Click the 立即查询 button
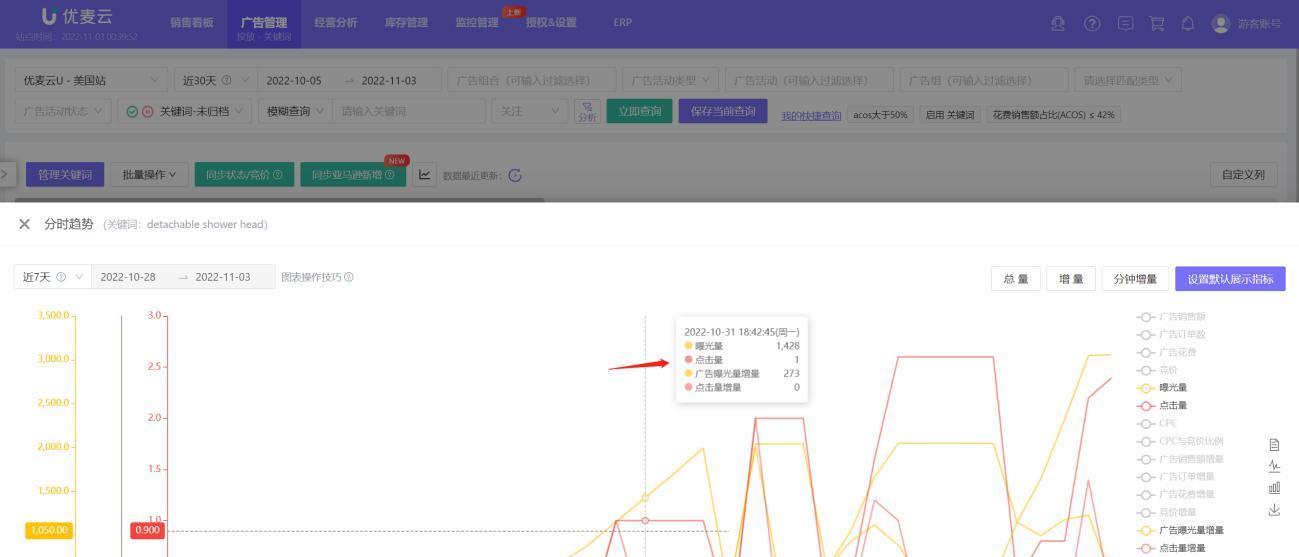 point(640,111)
